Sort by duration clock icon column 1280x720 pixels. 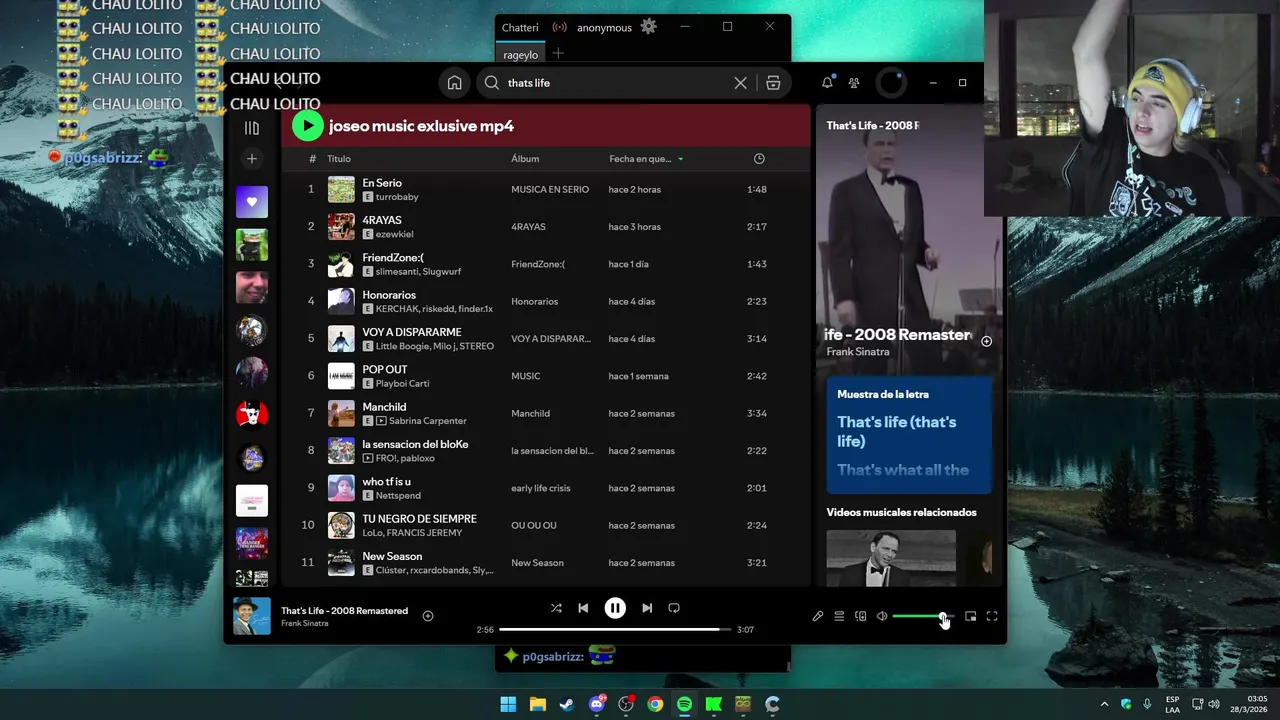point(759,159)
